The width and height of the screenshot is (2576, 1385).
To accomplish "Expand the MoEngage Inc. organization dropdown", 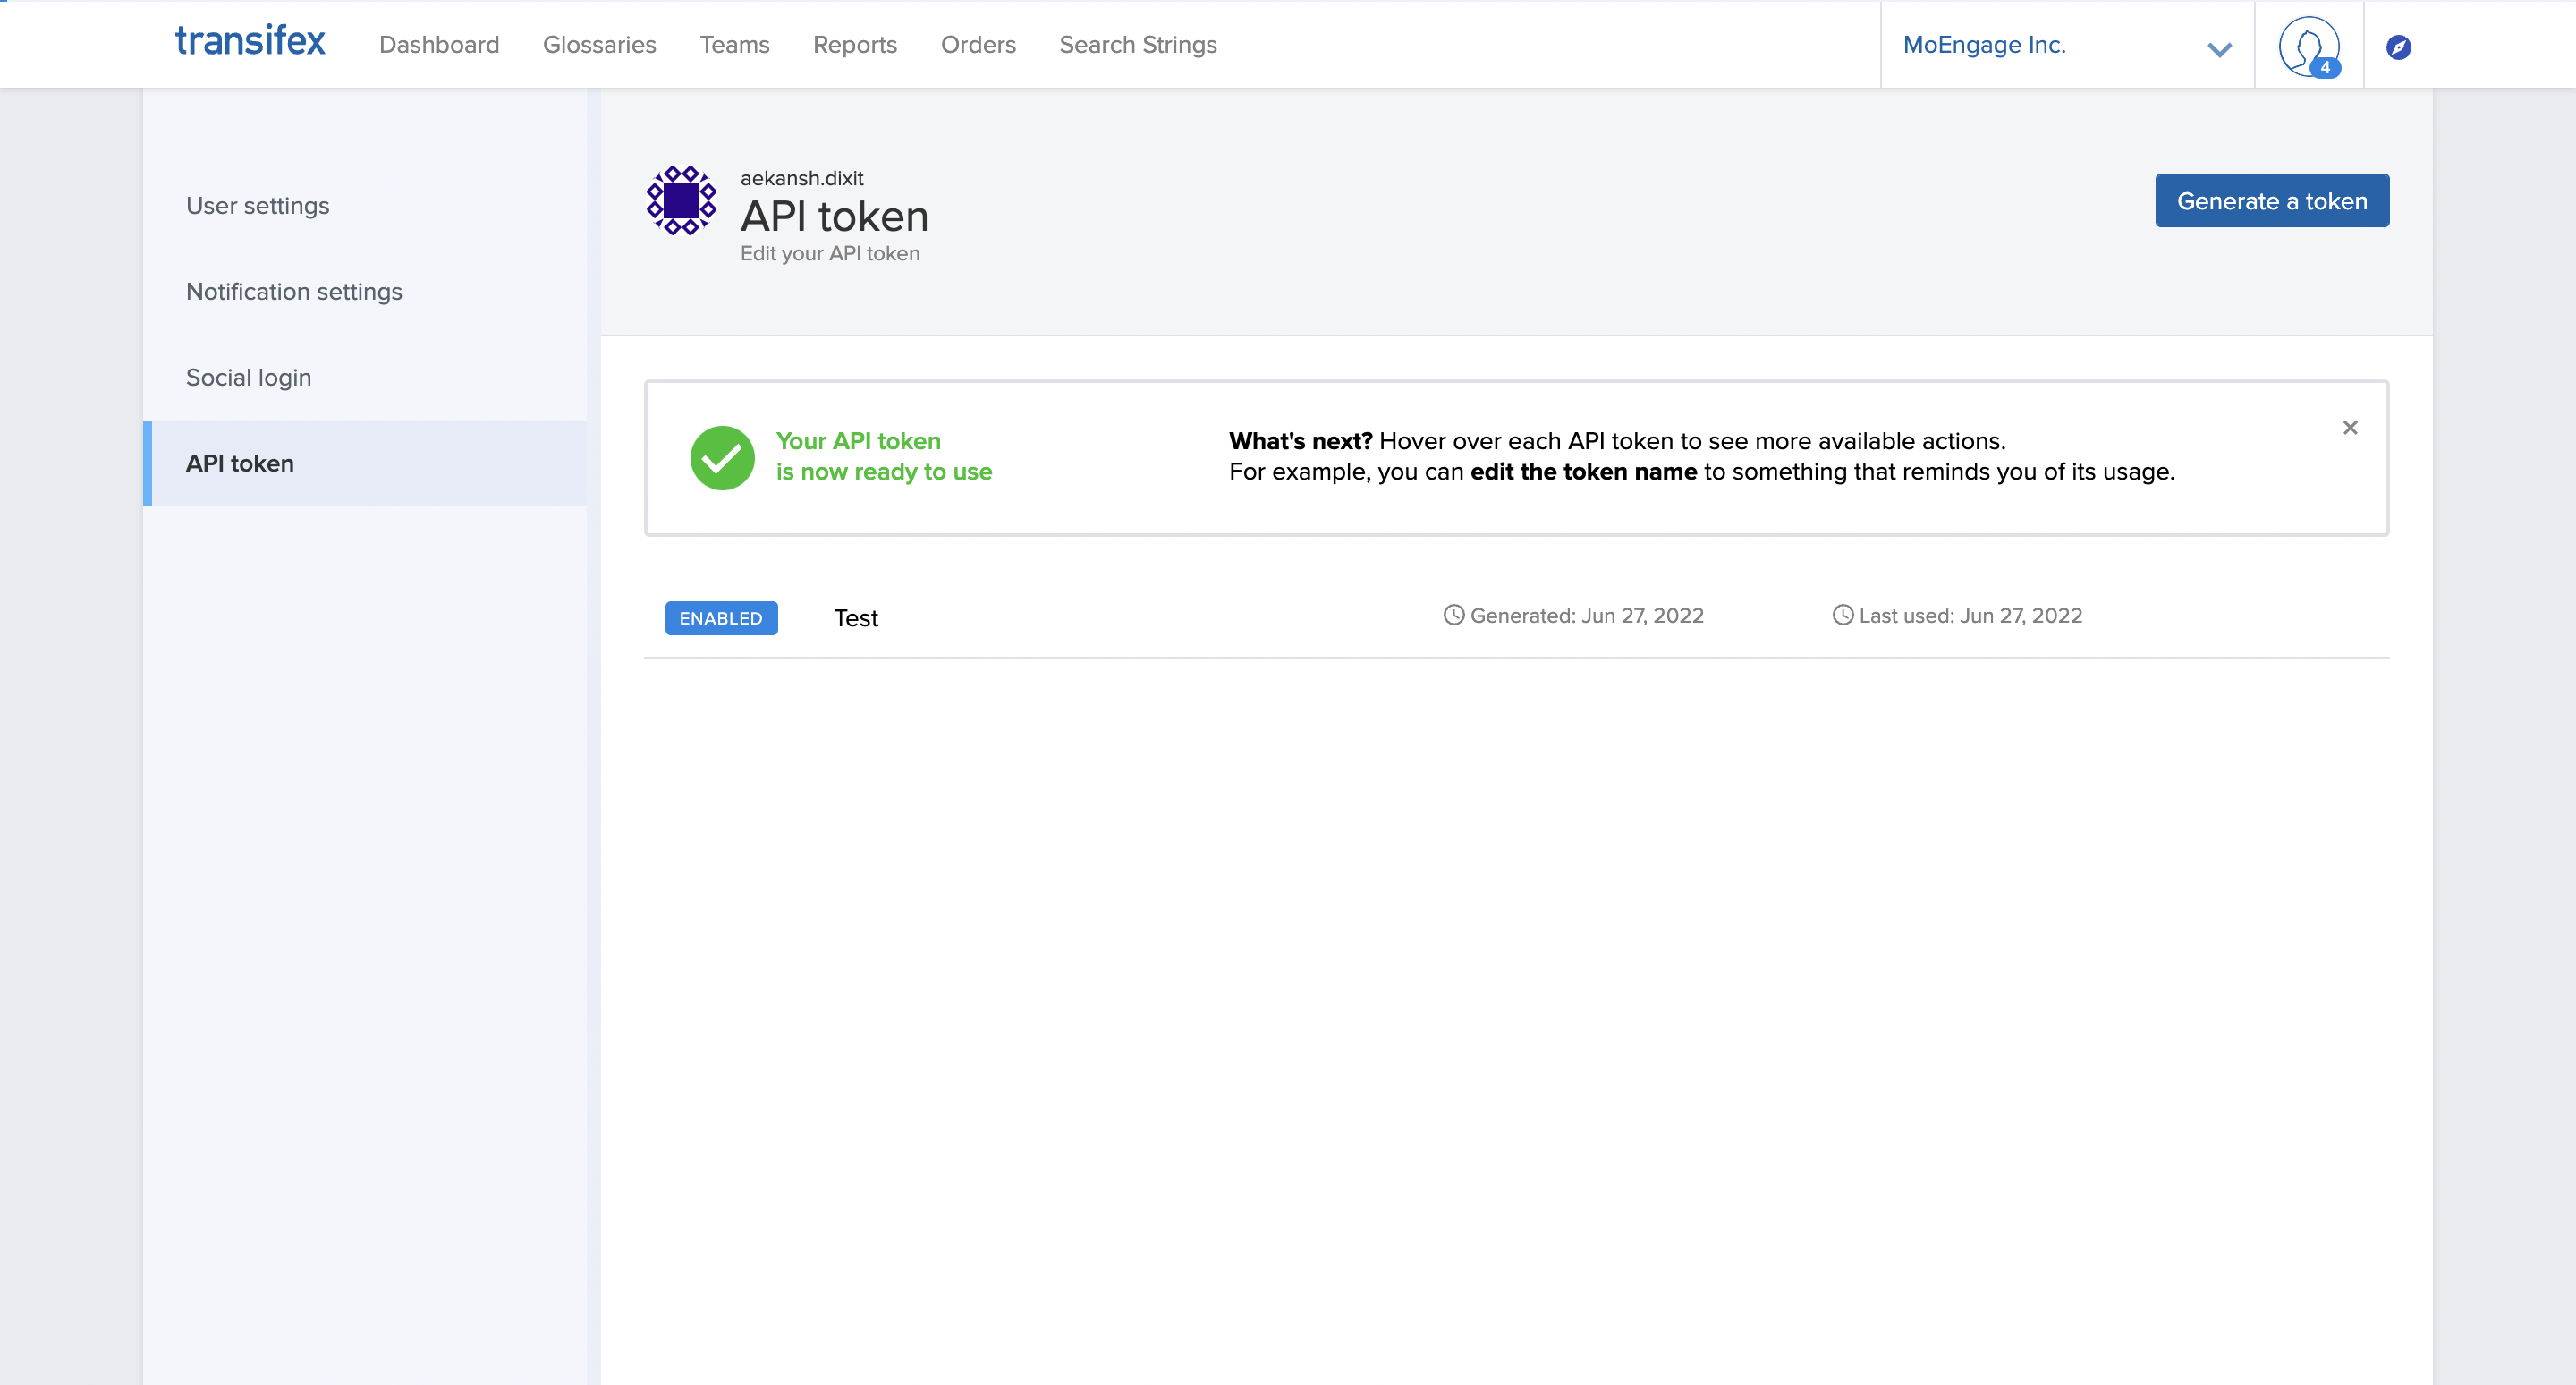I will (x=1984, y=45).
